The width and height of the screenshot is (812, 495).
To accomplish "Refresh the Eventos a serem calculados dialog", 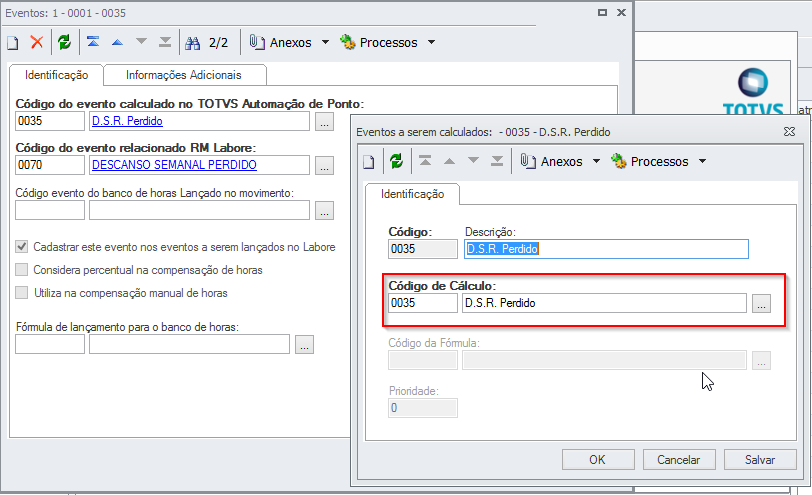I will point(397,161).
